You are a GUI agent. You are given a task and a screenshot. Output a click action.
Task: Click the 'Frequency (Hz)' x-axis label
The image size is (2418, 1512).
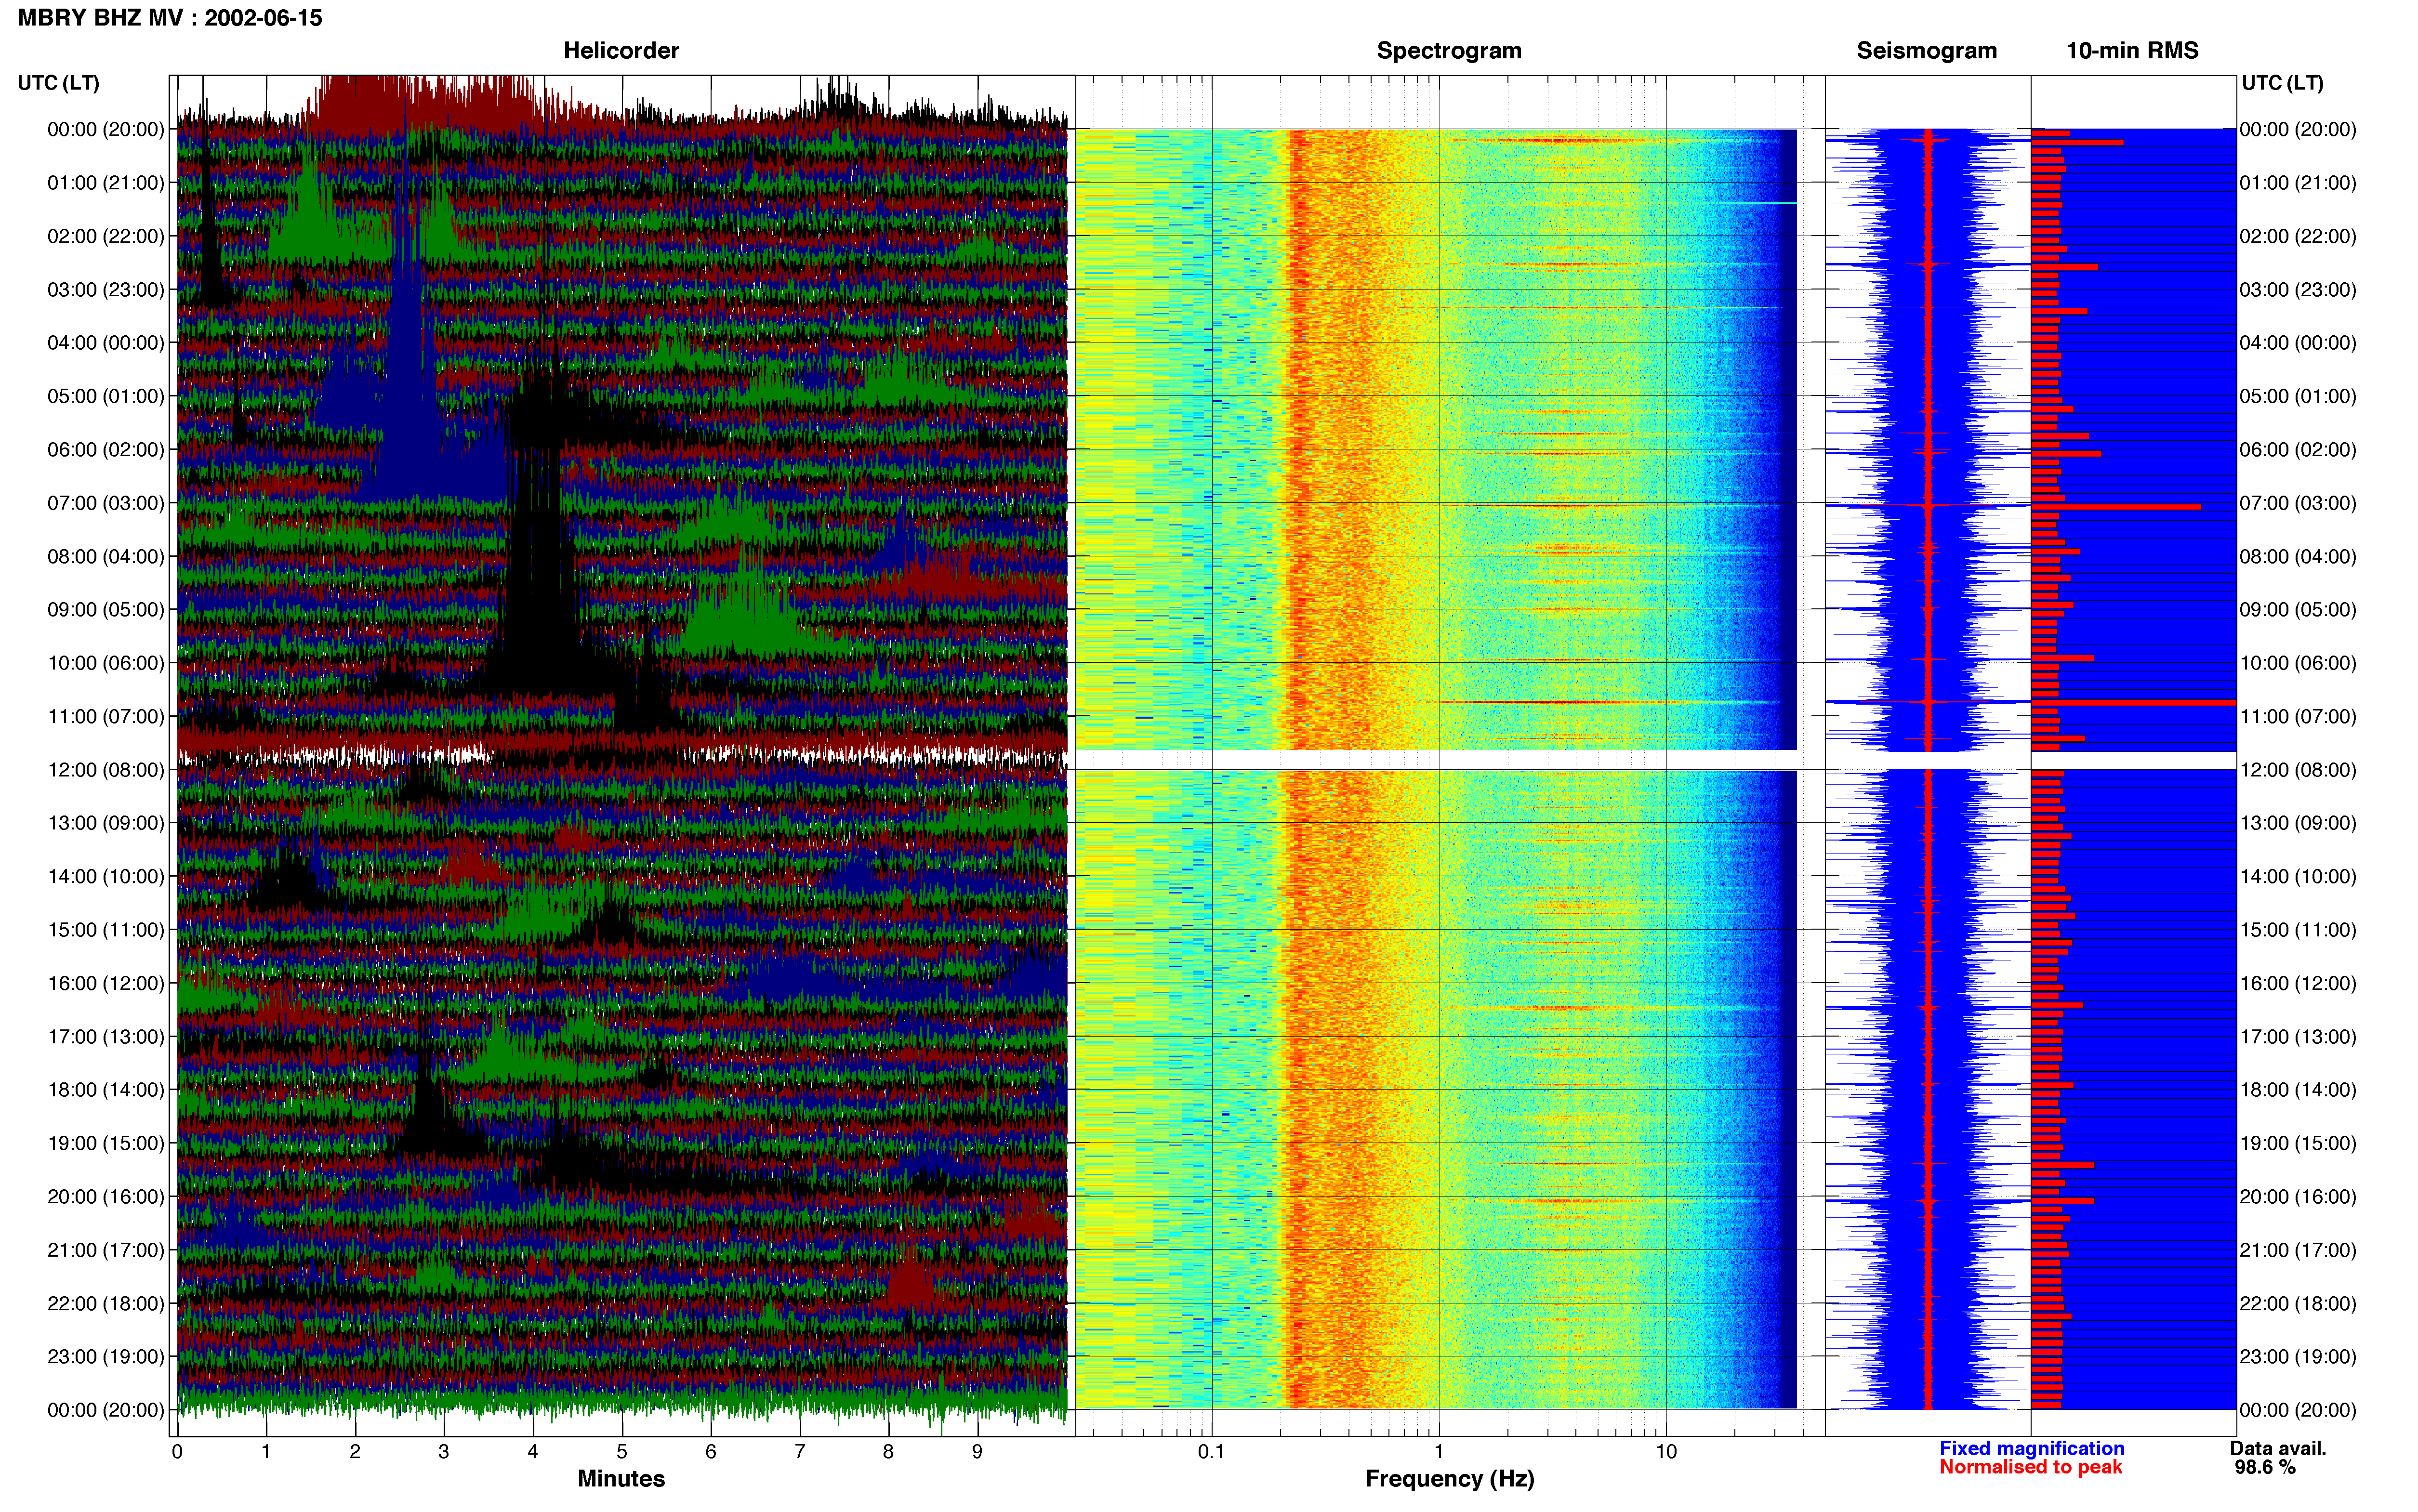click(1449, 1479)
